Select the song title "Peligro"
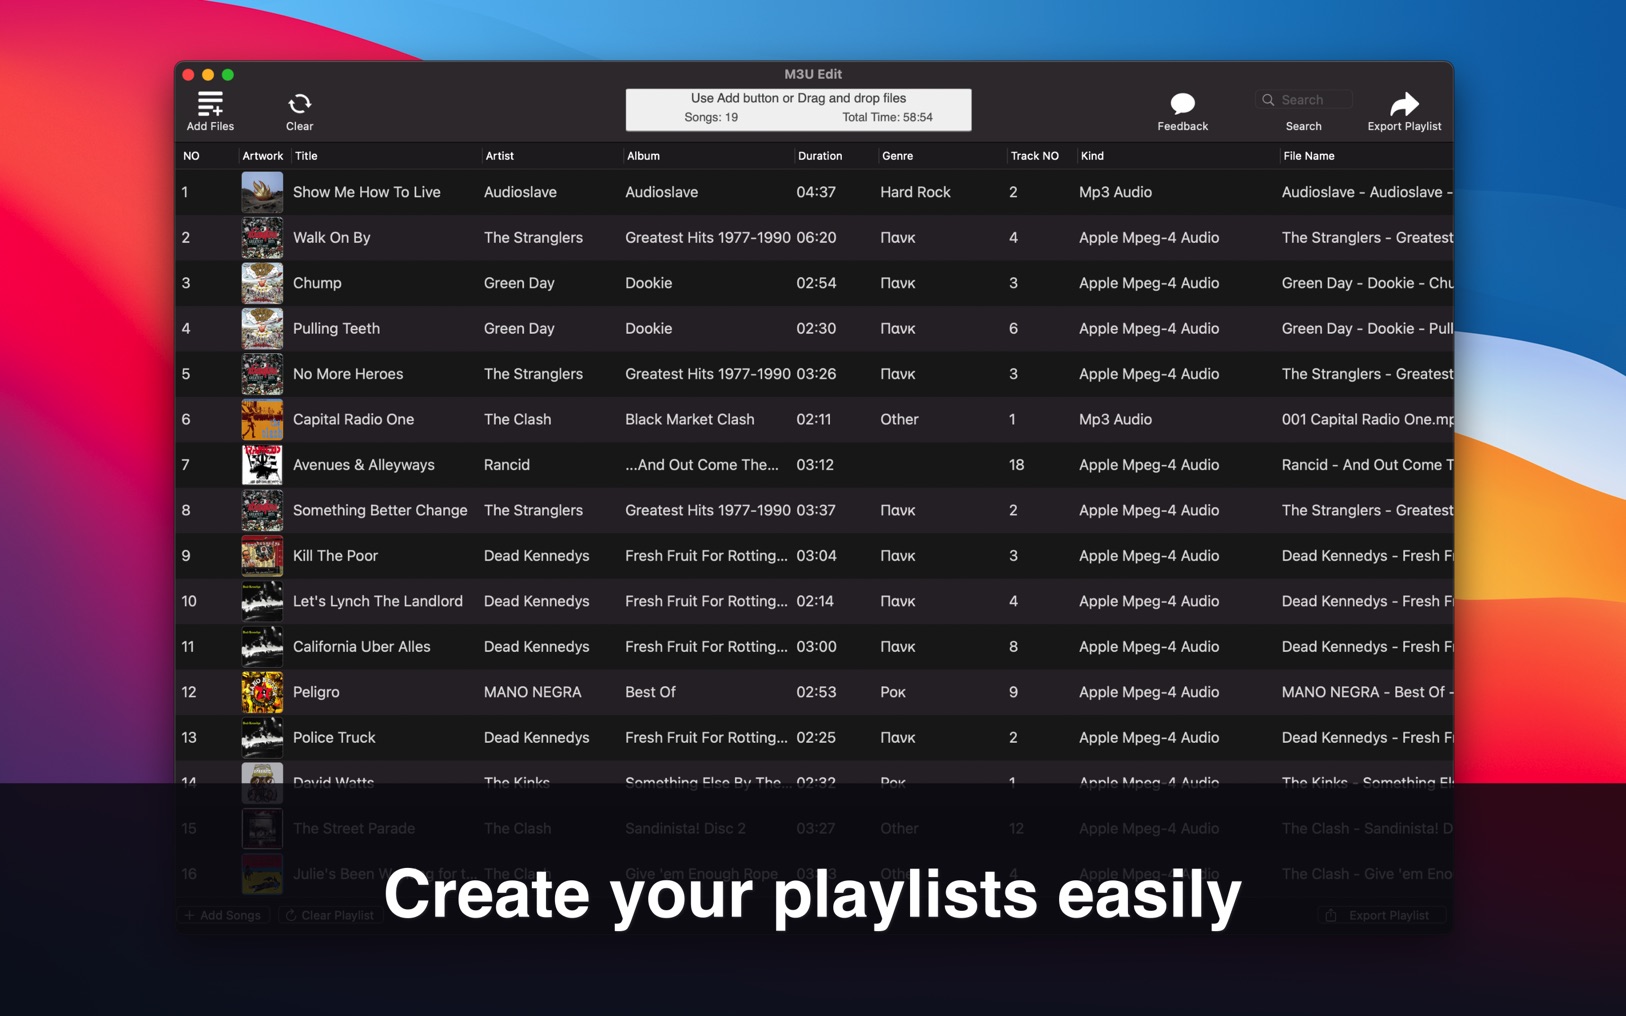 pos(316,693)
